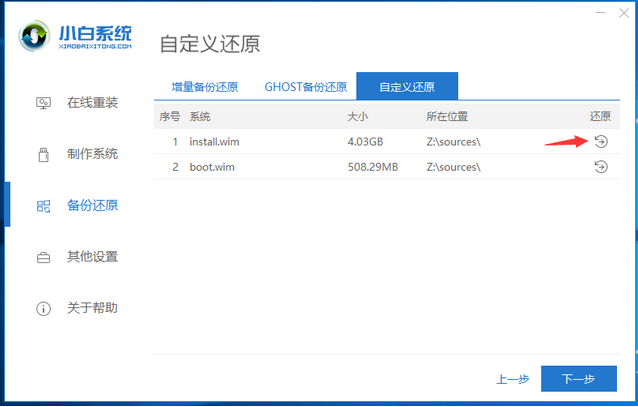Restore install.wim using its restore icon
This screenshot has height=407, width=638.
pos(600,142)
